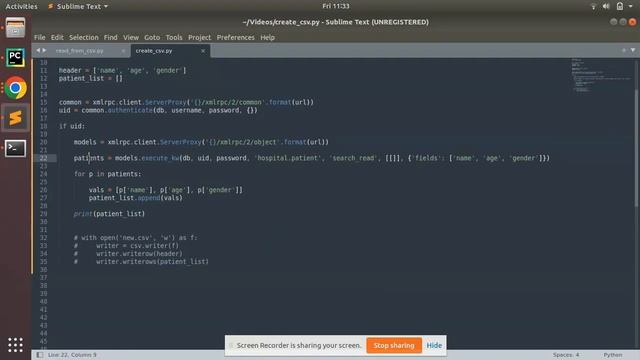Image resolution: width=640 pixels, height=360 pixels.
Task: Click the authenticate method on line 16
Action: pyautogui.click(x=130, y=110)
